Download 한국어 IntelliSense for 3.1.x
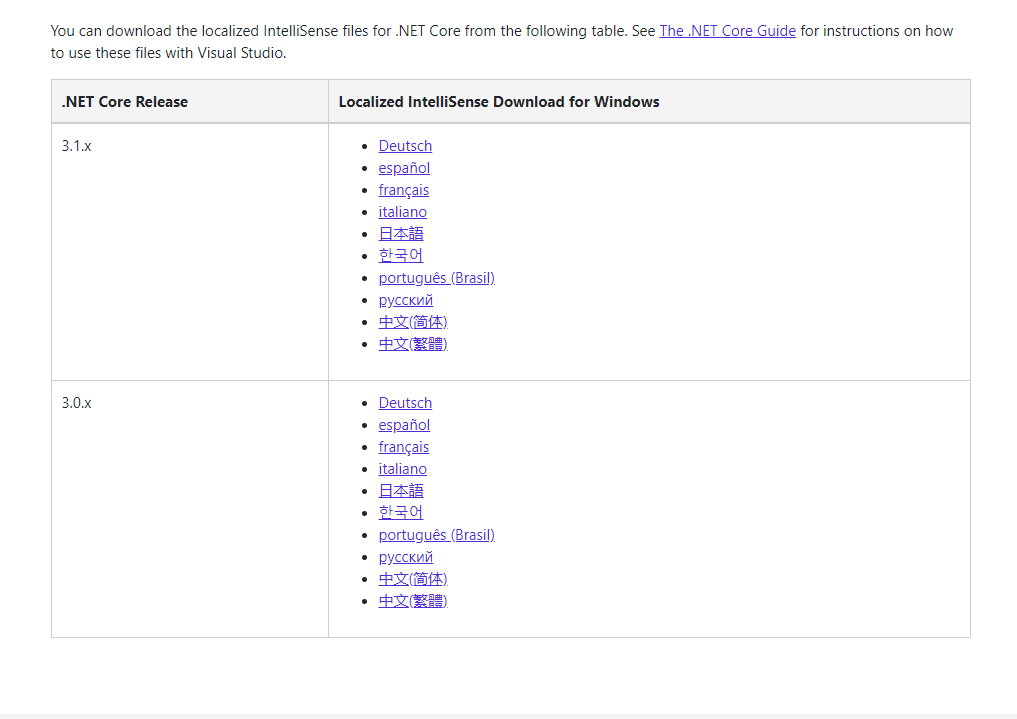 tap(401, 256)
